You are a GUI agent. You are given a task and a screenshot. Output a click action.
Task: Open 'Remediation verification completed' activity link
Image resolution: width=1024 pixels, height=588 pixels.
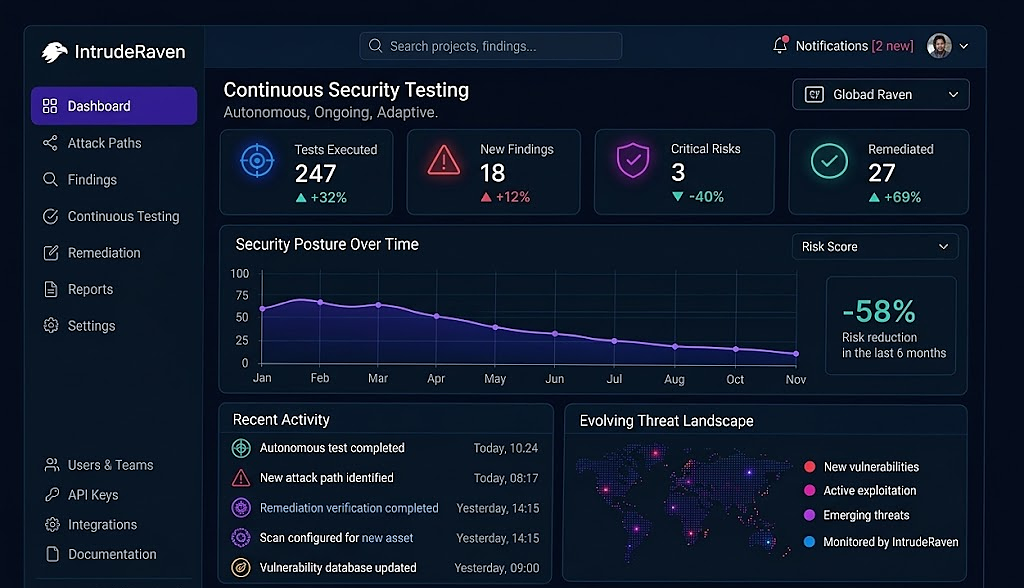pos(349,508)
